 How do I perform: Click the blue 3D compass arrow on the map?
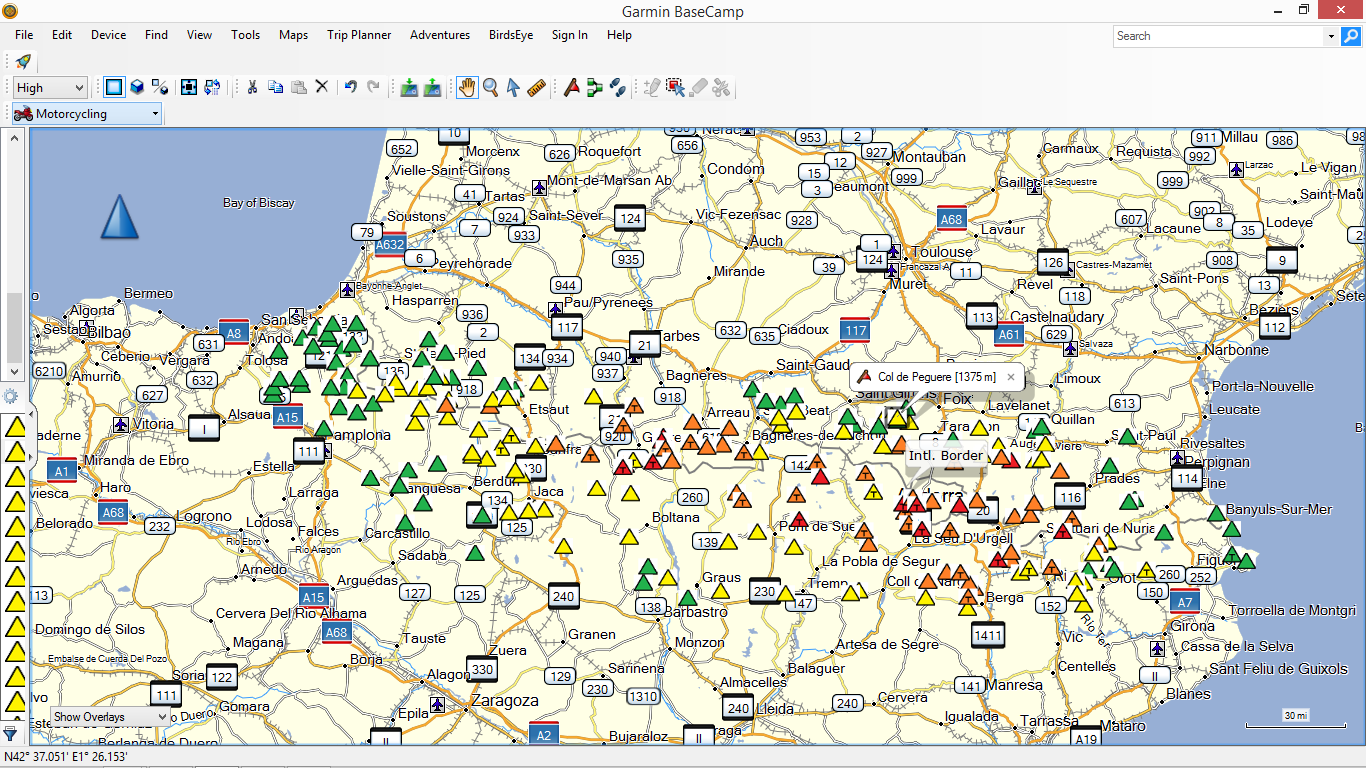(x=120, y=217)
